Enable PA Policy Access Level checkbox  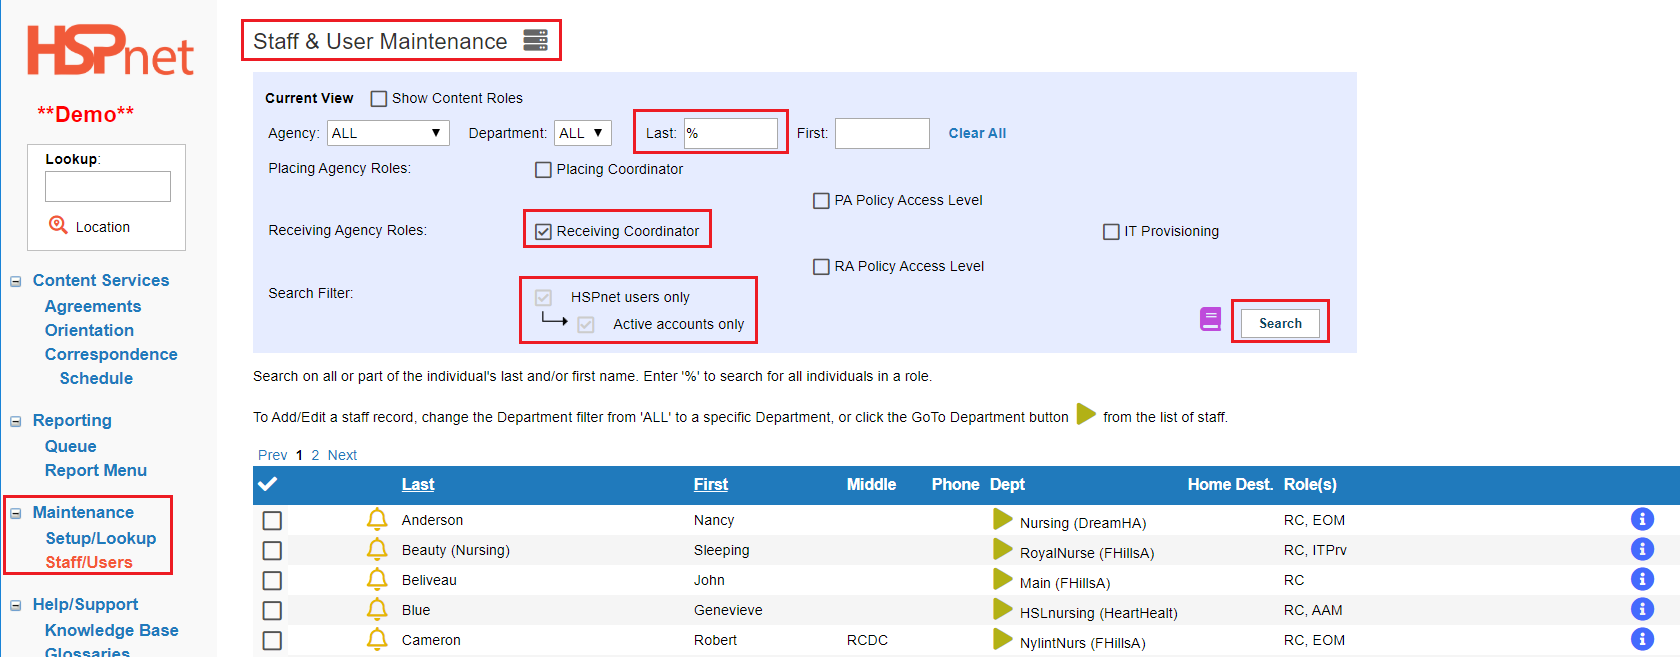821,201
